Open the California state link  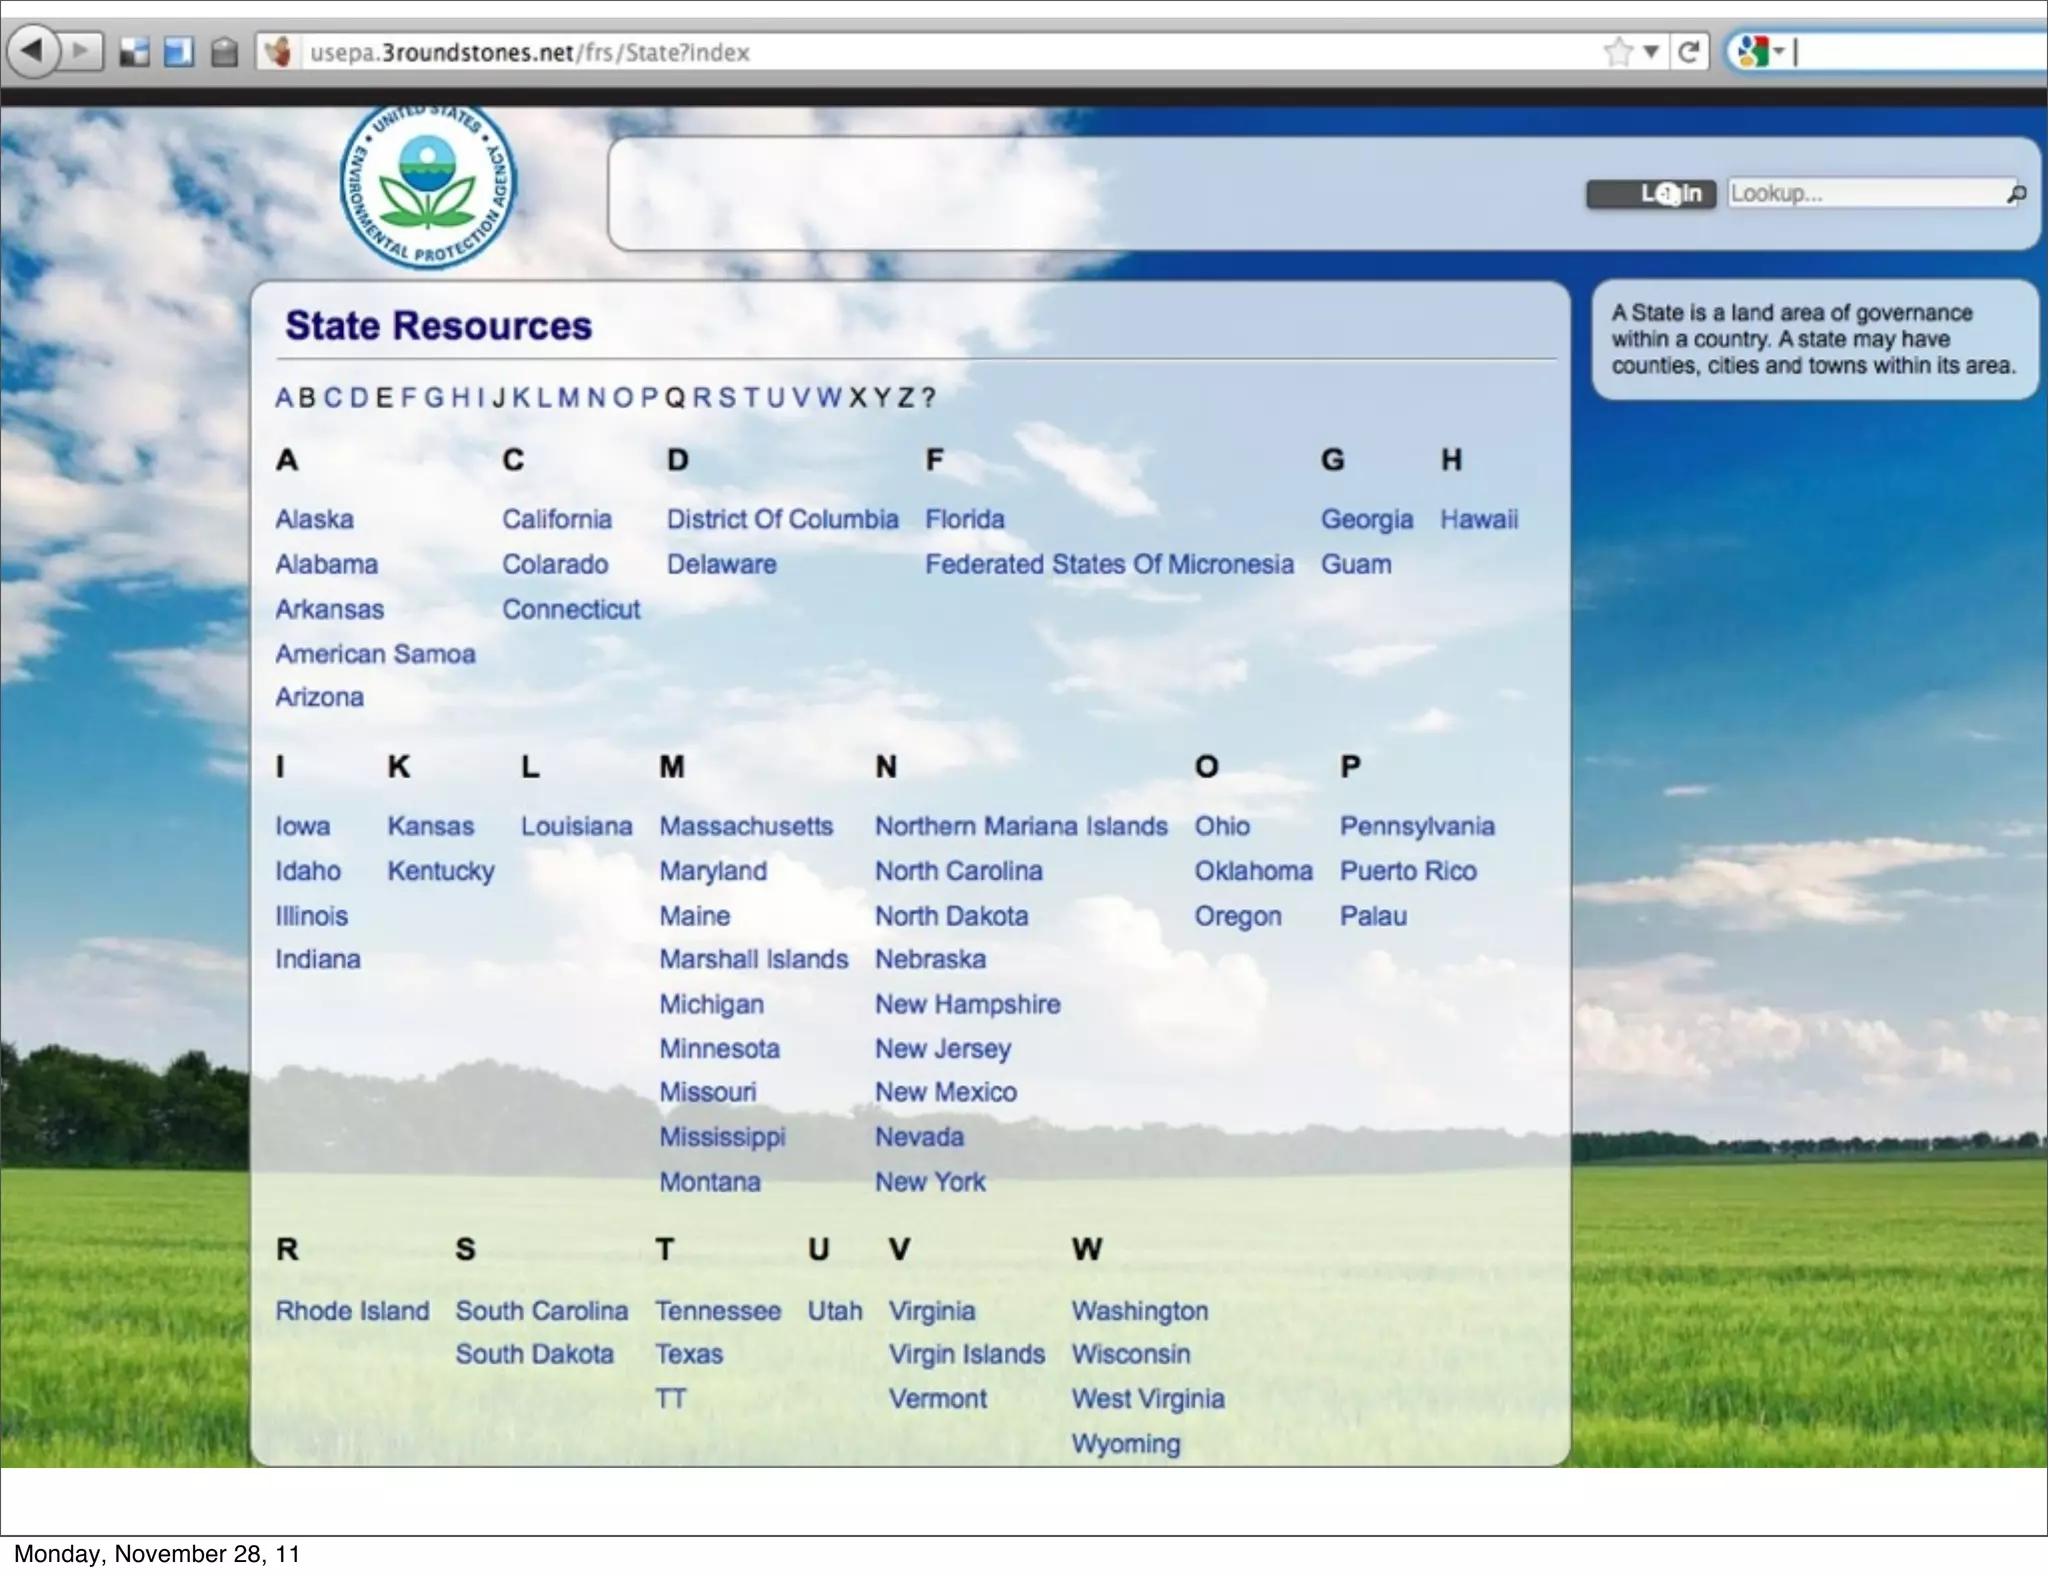point(556,519)
